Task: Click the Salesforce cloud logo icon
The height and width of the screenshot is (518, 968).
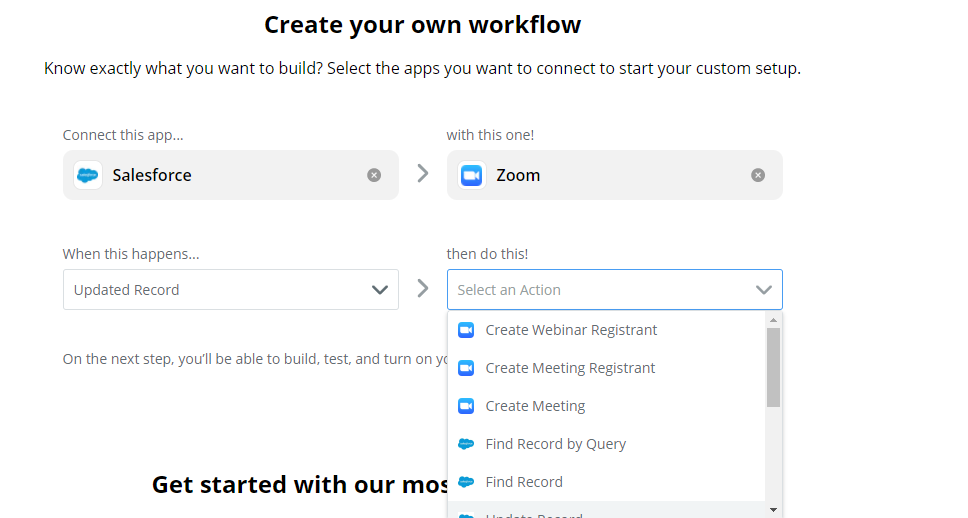Action: [88, 175]
